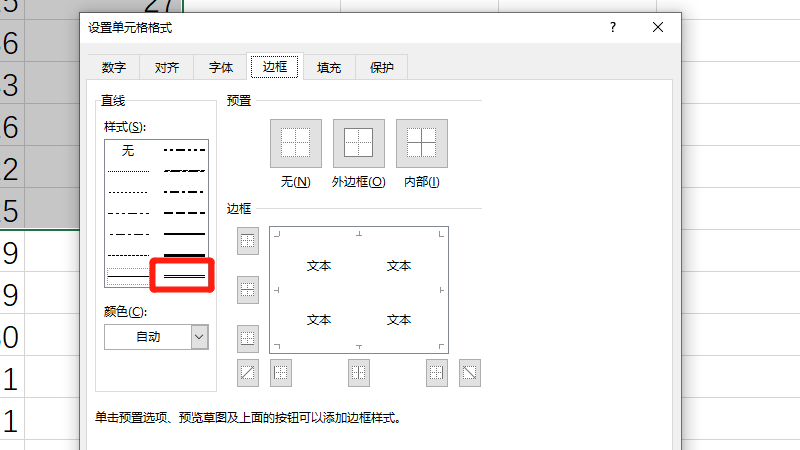Image resolution: width=800 pixels, height=450 pixels.
Task: Toggle the diagonal-up border button
Action: [248, 373]
